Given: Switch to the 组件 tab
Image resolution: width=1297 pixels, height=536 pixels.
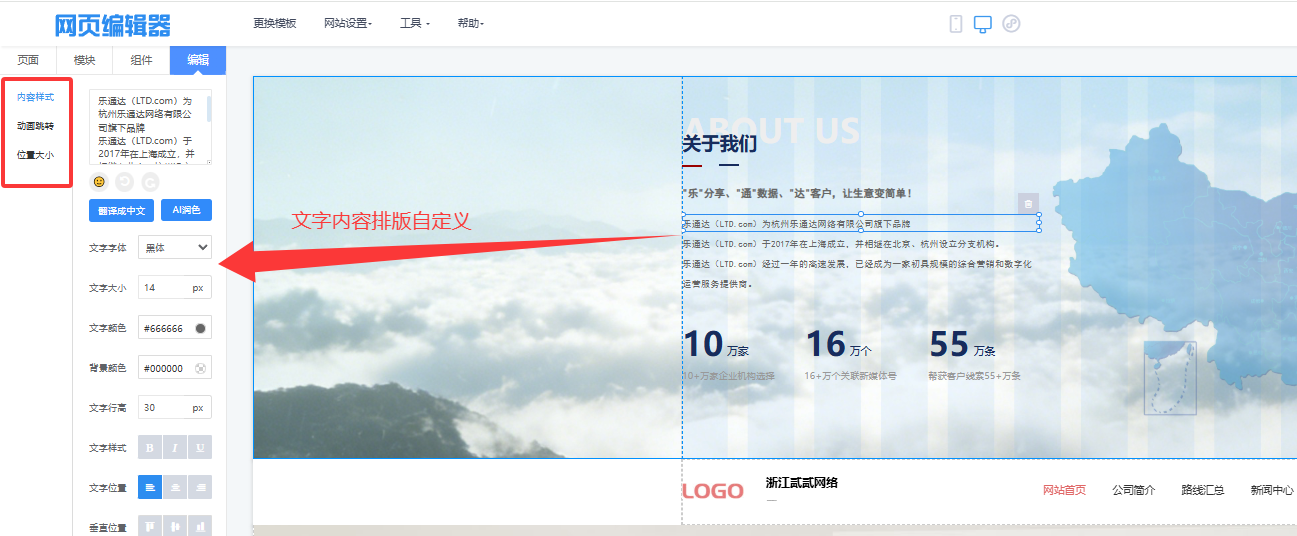Looking at the screenshot, I should [142, 60].
